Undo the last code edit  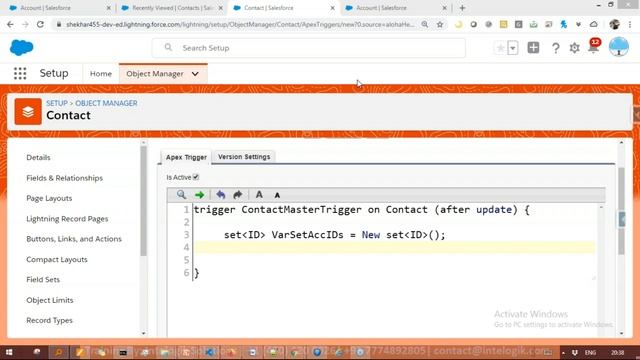(x=221, y=195)
